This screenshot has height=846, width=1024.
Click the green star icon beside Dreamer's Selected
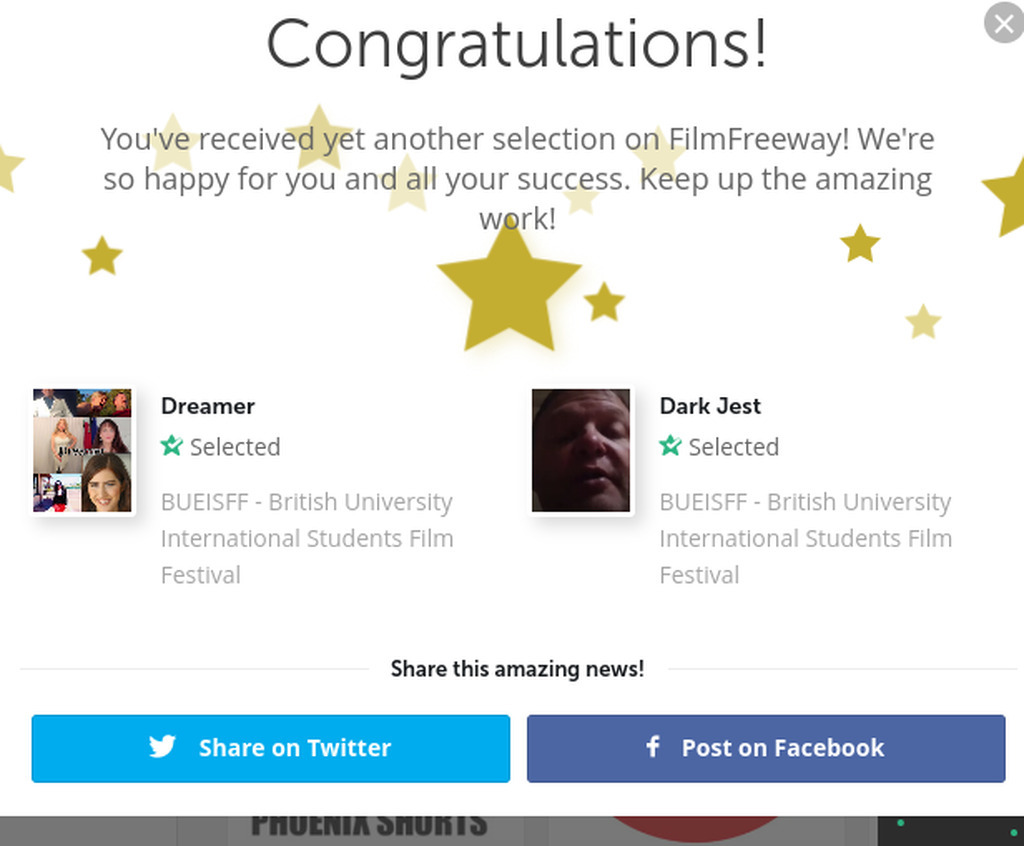tap(172, 446)
